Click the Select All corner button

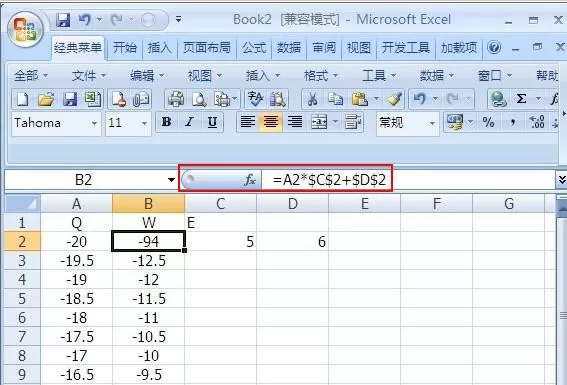point(22,204)
